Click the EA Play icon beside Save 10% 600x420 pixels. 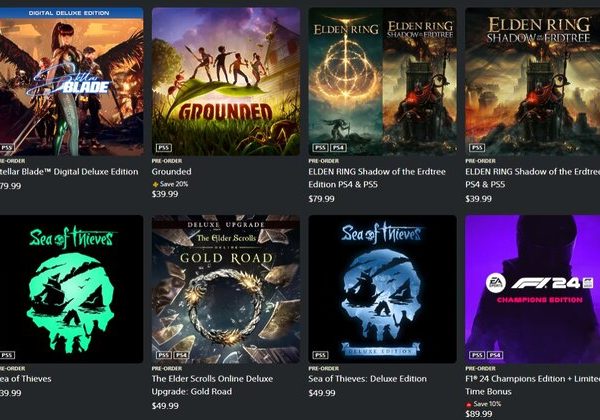[468, 404]
